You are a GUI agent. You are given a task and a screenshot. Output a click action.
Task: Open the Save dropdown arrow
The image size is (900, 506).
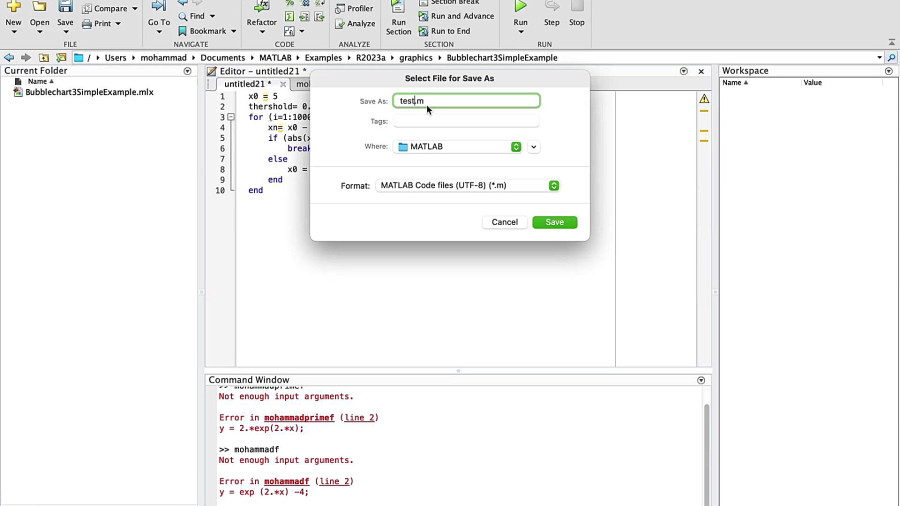tap(65, 32)
